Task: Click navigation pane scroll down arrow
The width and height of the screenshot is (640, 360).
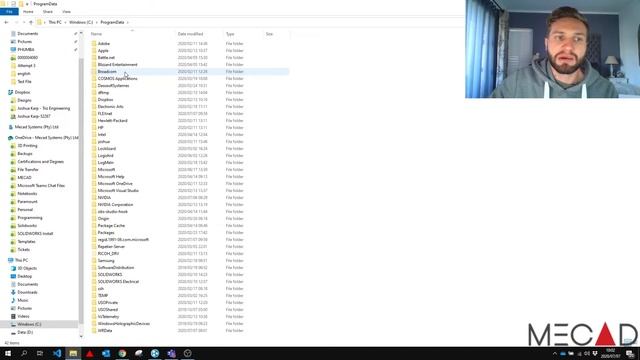Action: (81, 336)
